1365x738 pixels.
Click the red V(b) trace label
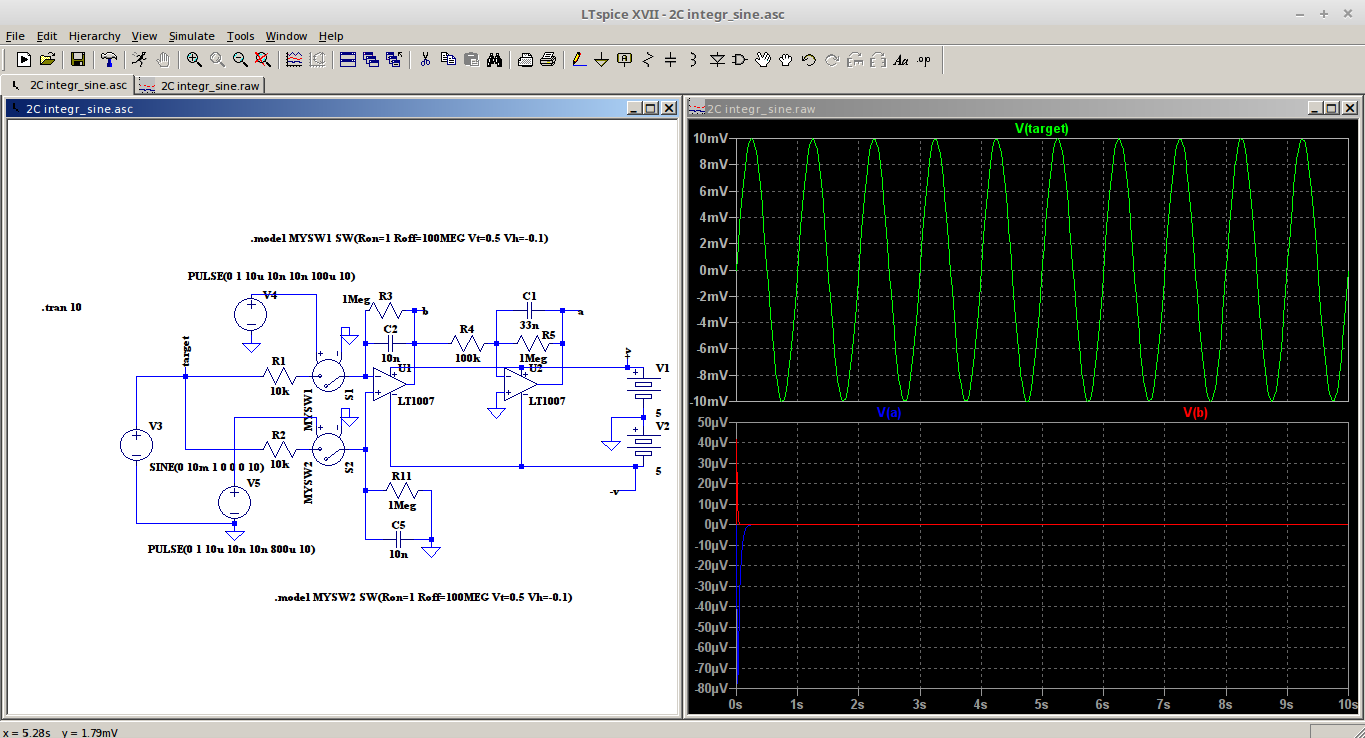(1195, 412)
